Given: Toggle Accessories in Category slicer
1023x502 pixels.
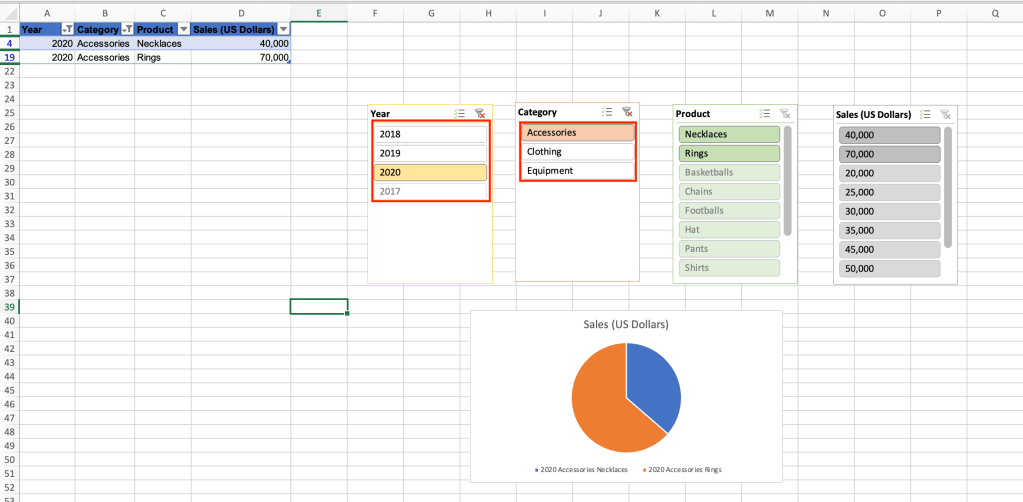Looking at the screenshot, I should tap(578, 133).
